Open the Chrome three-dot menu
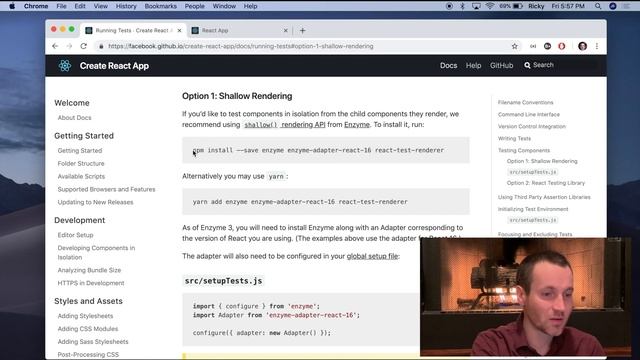The width and height of the screenshot is (640, 360). (x=597, y=46)
